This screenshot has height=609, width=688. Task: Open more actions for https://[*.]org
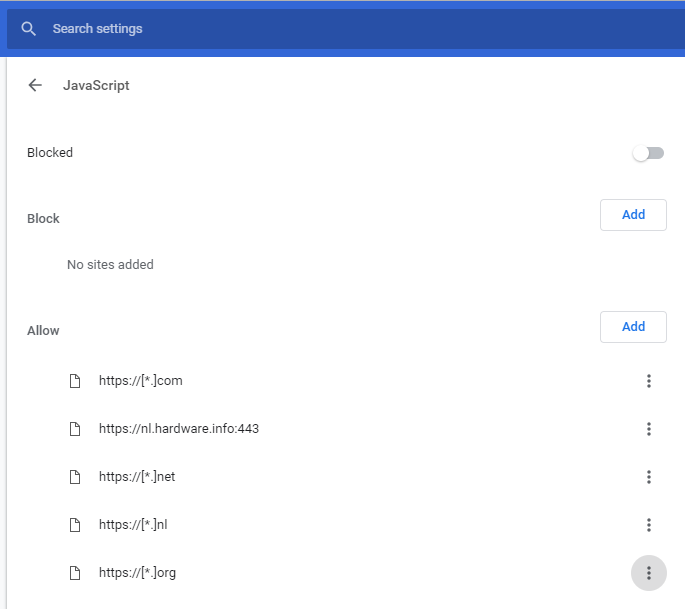pyautogui.click(x=649, y=573)
